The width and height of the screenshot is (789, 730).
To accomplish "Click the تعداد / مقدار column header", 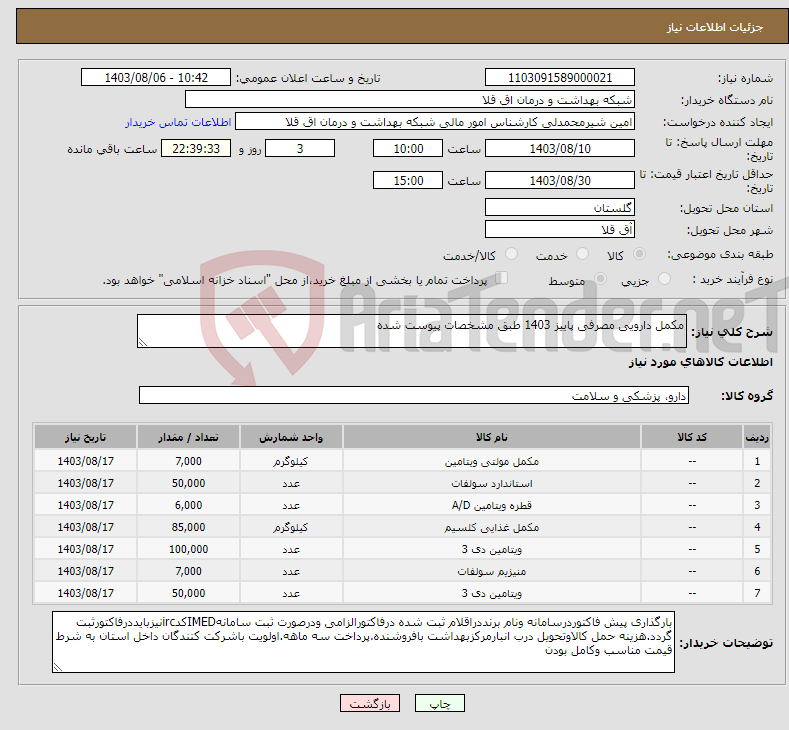I will (188, 437).
